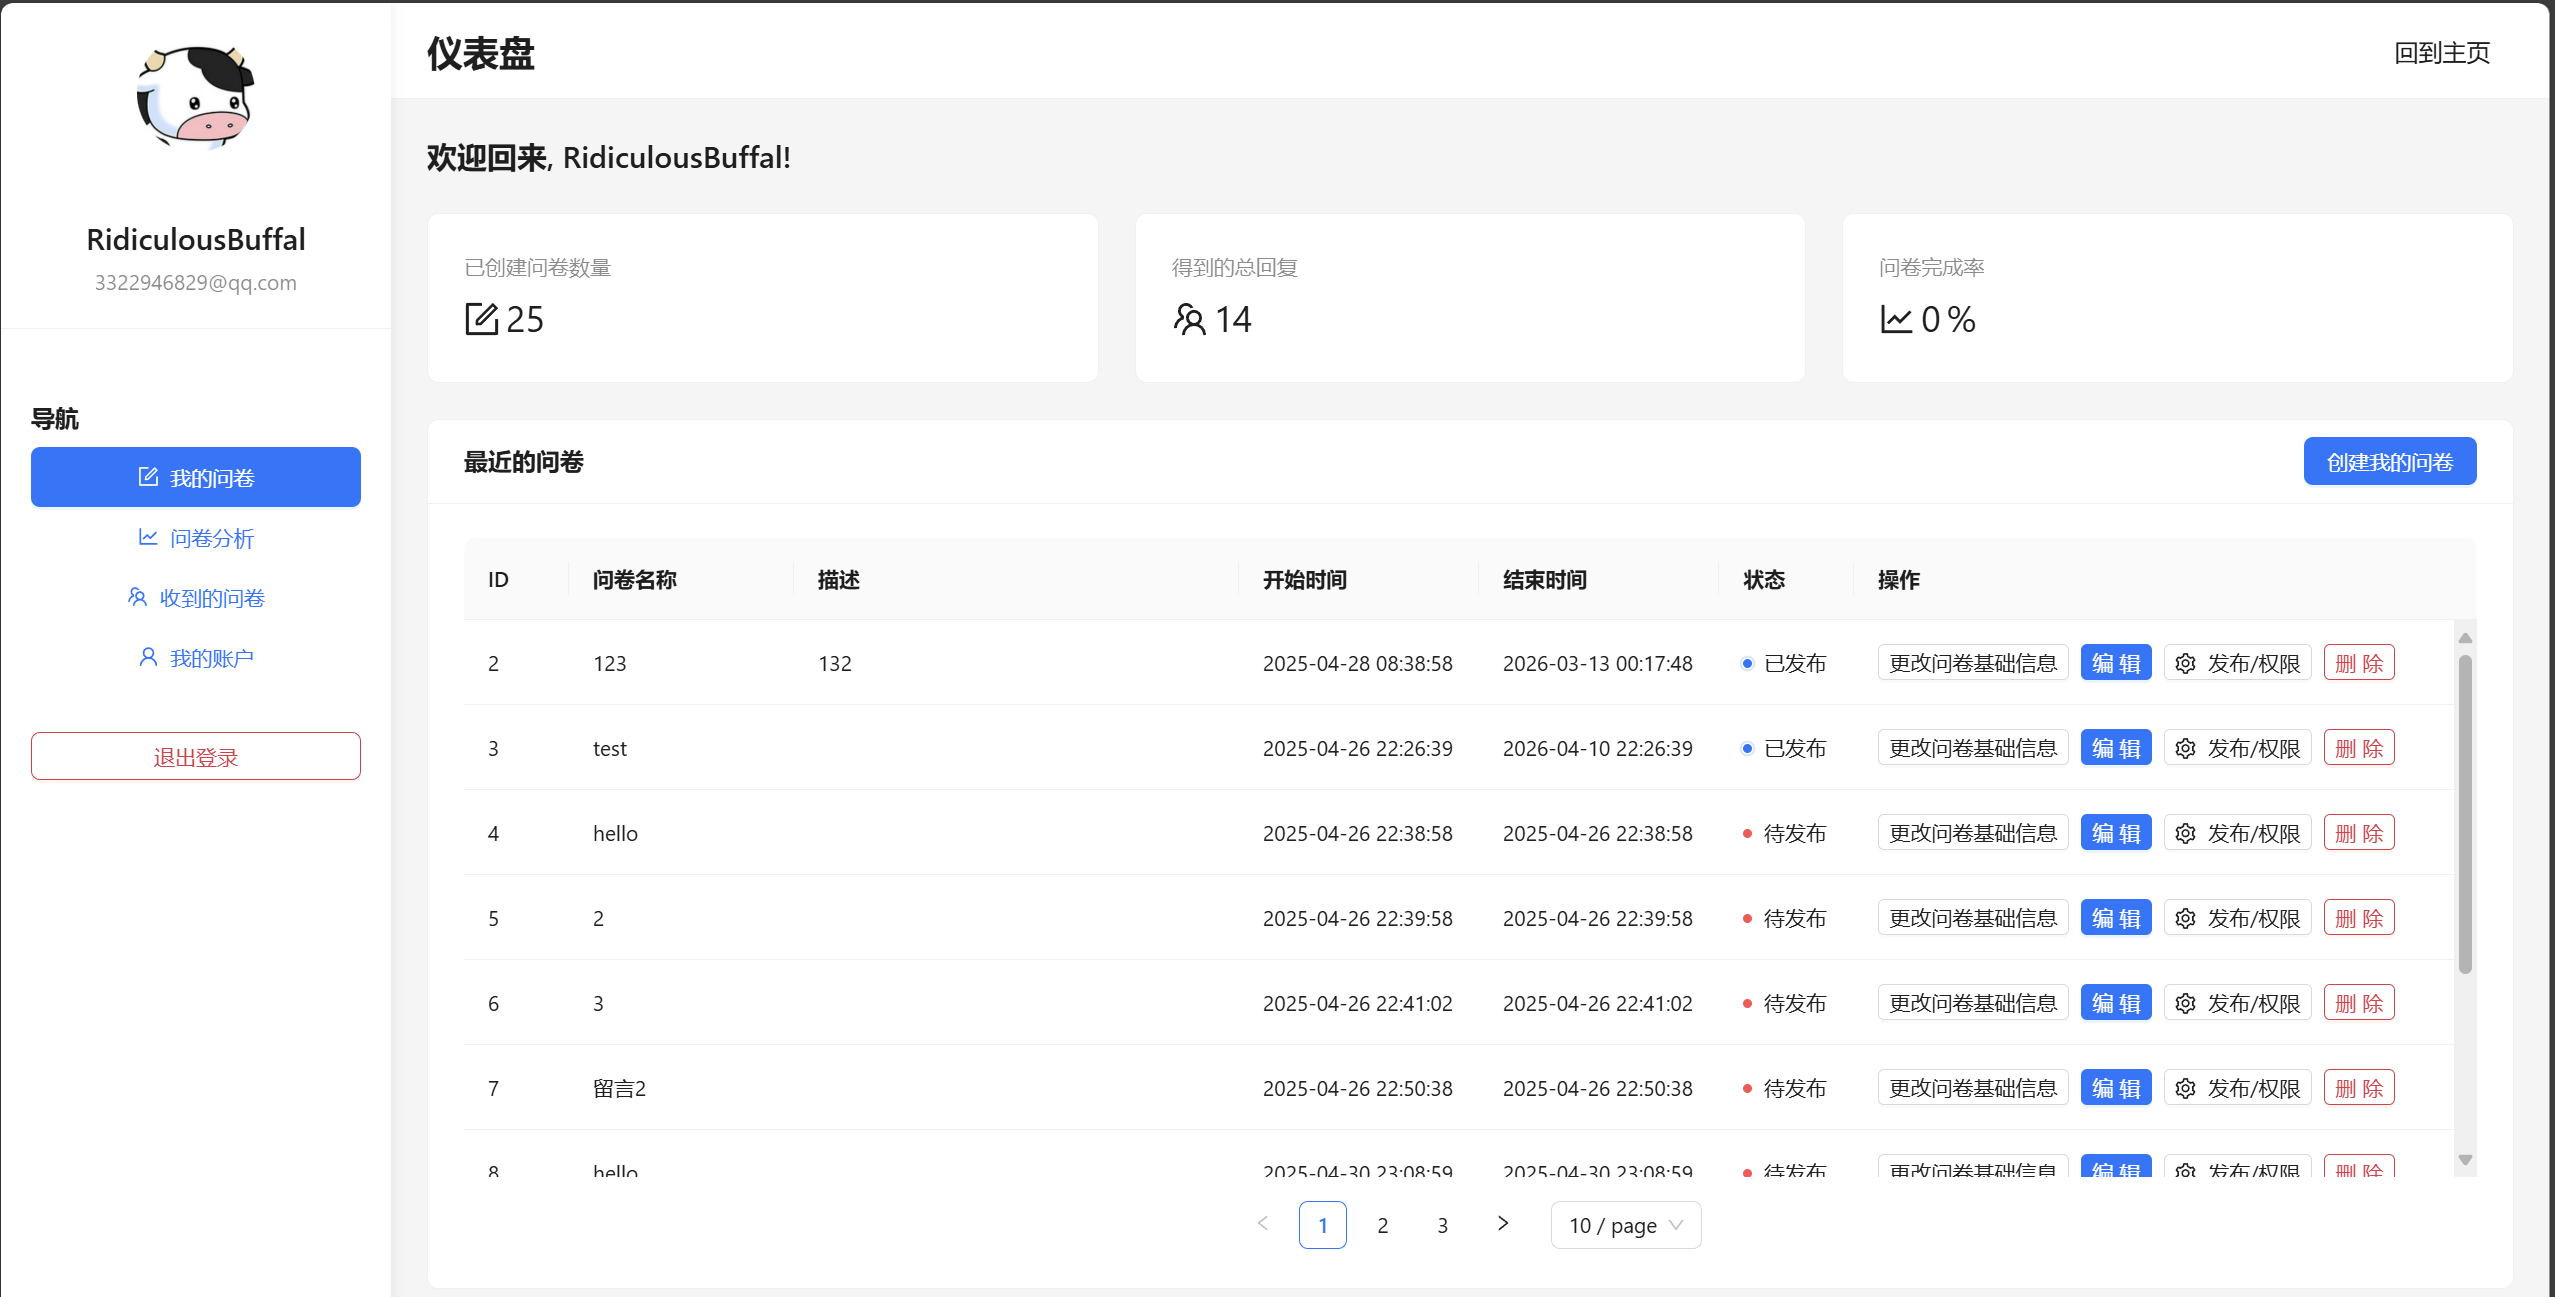Open 发布/权限 settings for 留言2 row
The width and height of the screenshot is (2555, 1297).
2237,1088
